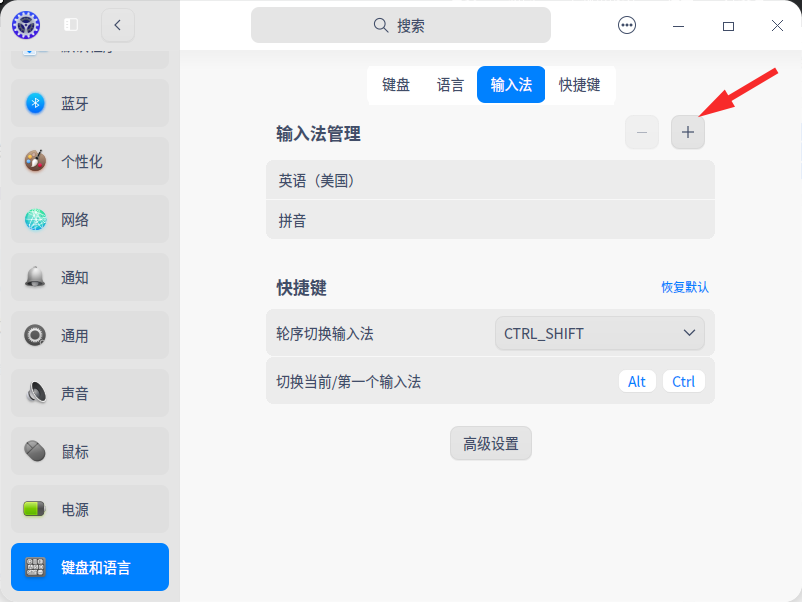This screenshot has height=602, width=802.
Task: Open 高级设置 advanced settings
Action: click(491, 443)
